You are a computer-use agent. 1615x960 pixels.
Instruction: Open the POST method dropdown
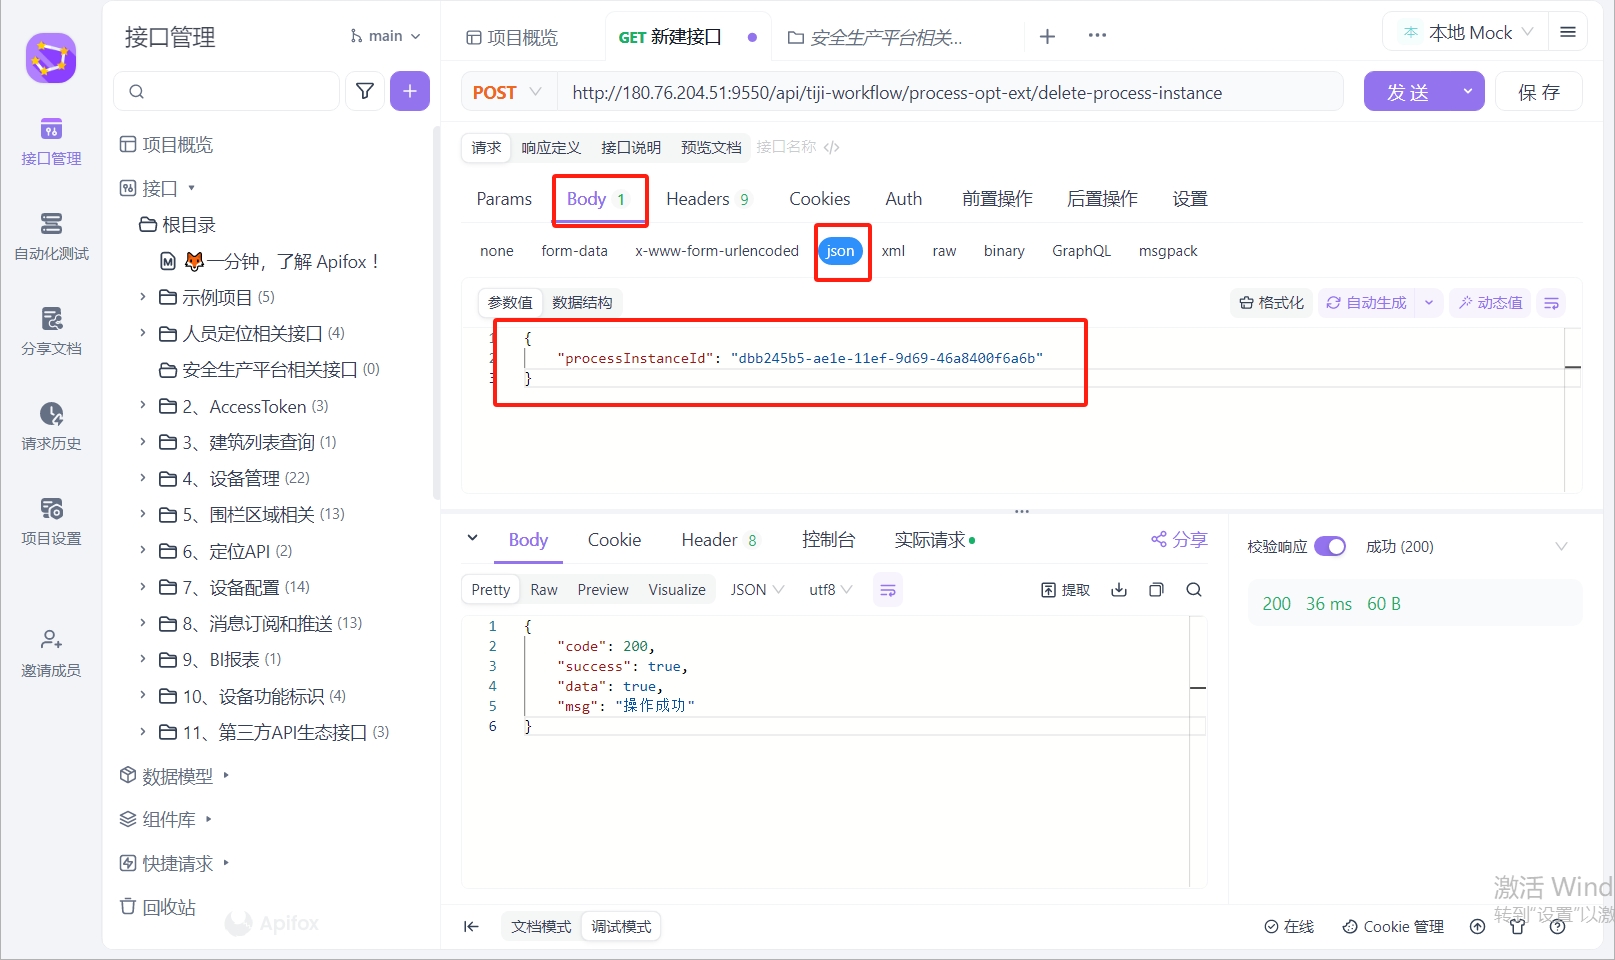pos(507,92)
